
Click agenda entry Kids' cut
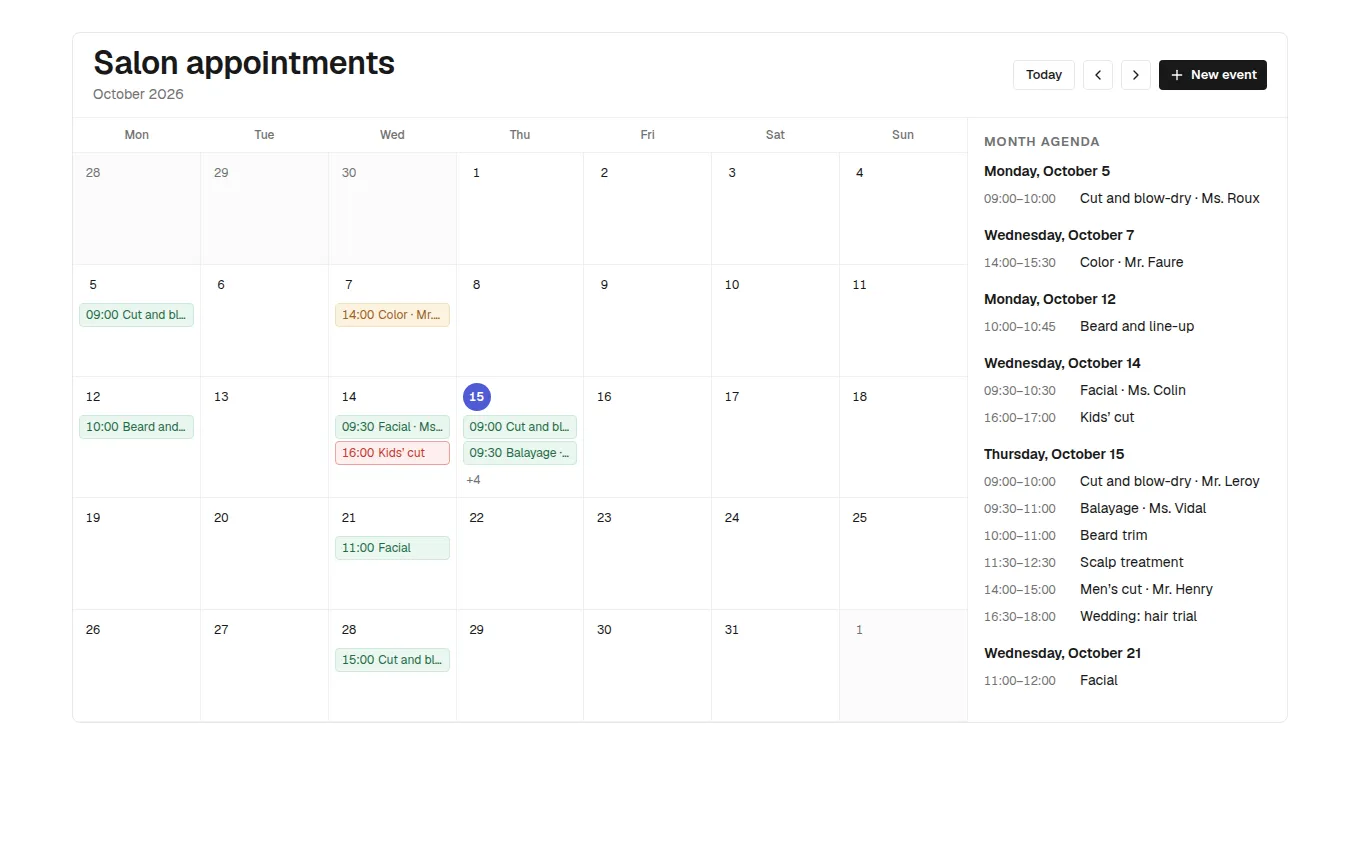1127,418
